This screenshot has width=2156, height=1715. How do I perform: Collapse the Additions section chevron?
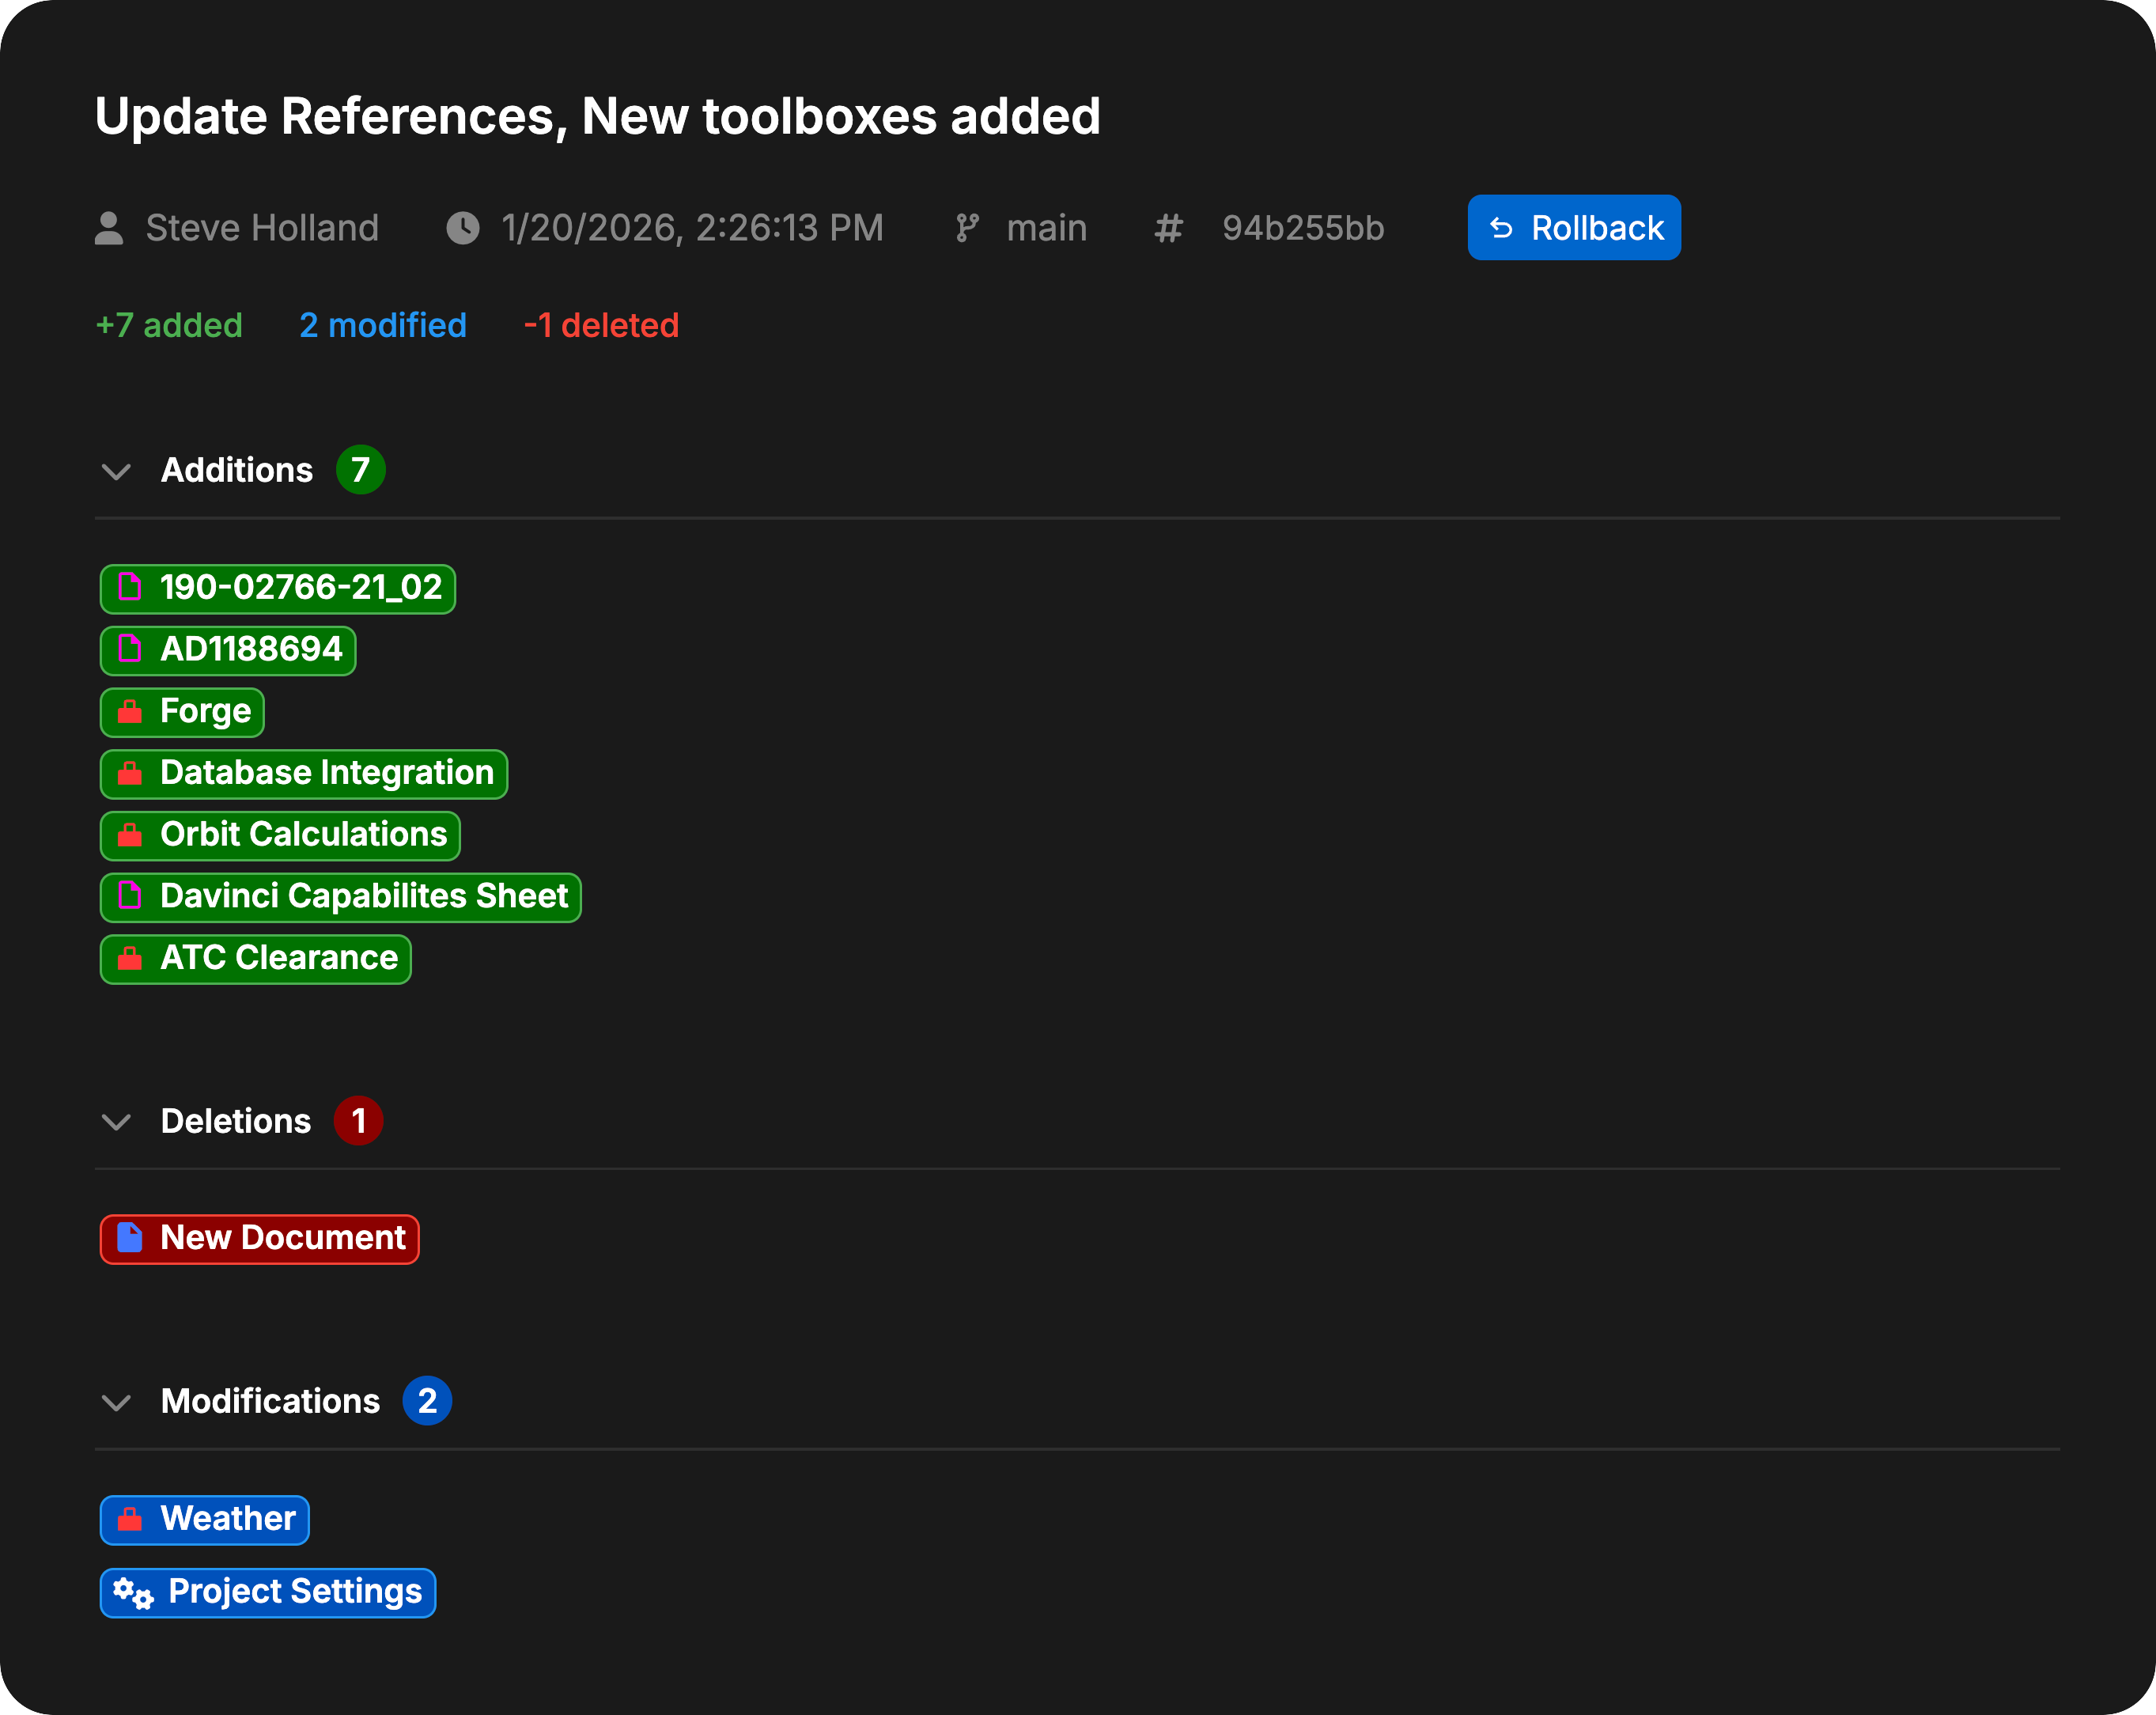116,471
